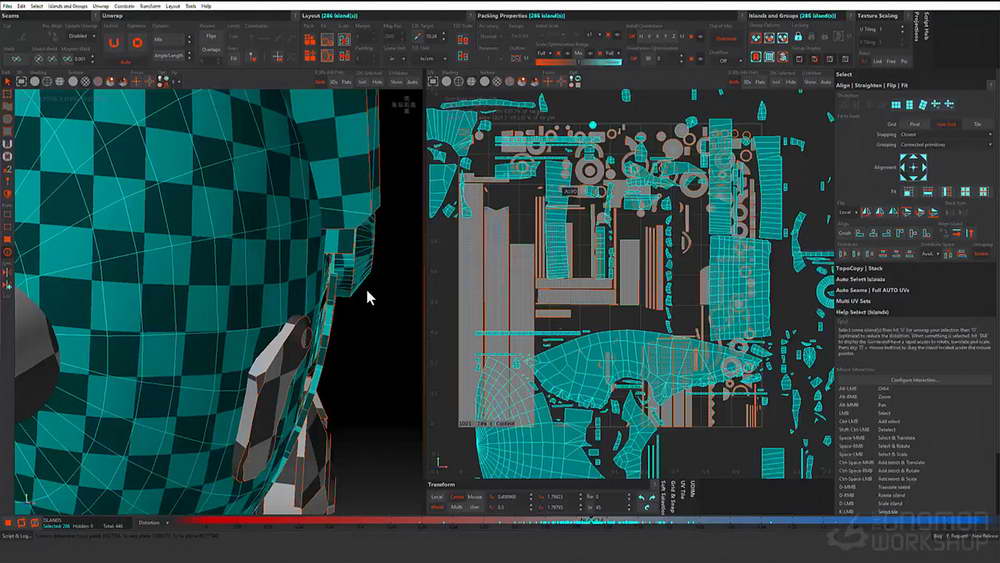1000x563 pixels.
Task: Select the arrow selection tool in 3D viewport toolbar
Action: [8, 82]
